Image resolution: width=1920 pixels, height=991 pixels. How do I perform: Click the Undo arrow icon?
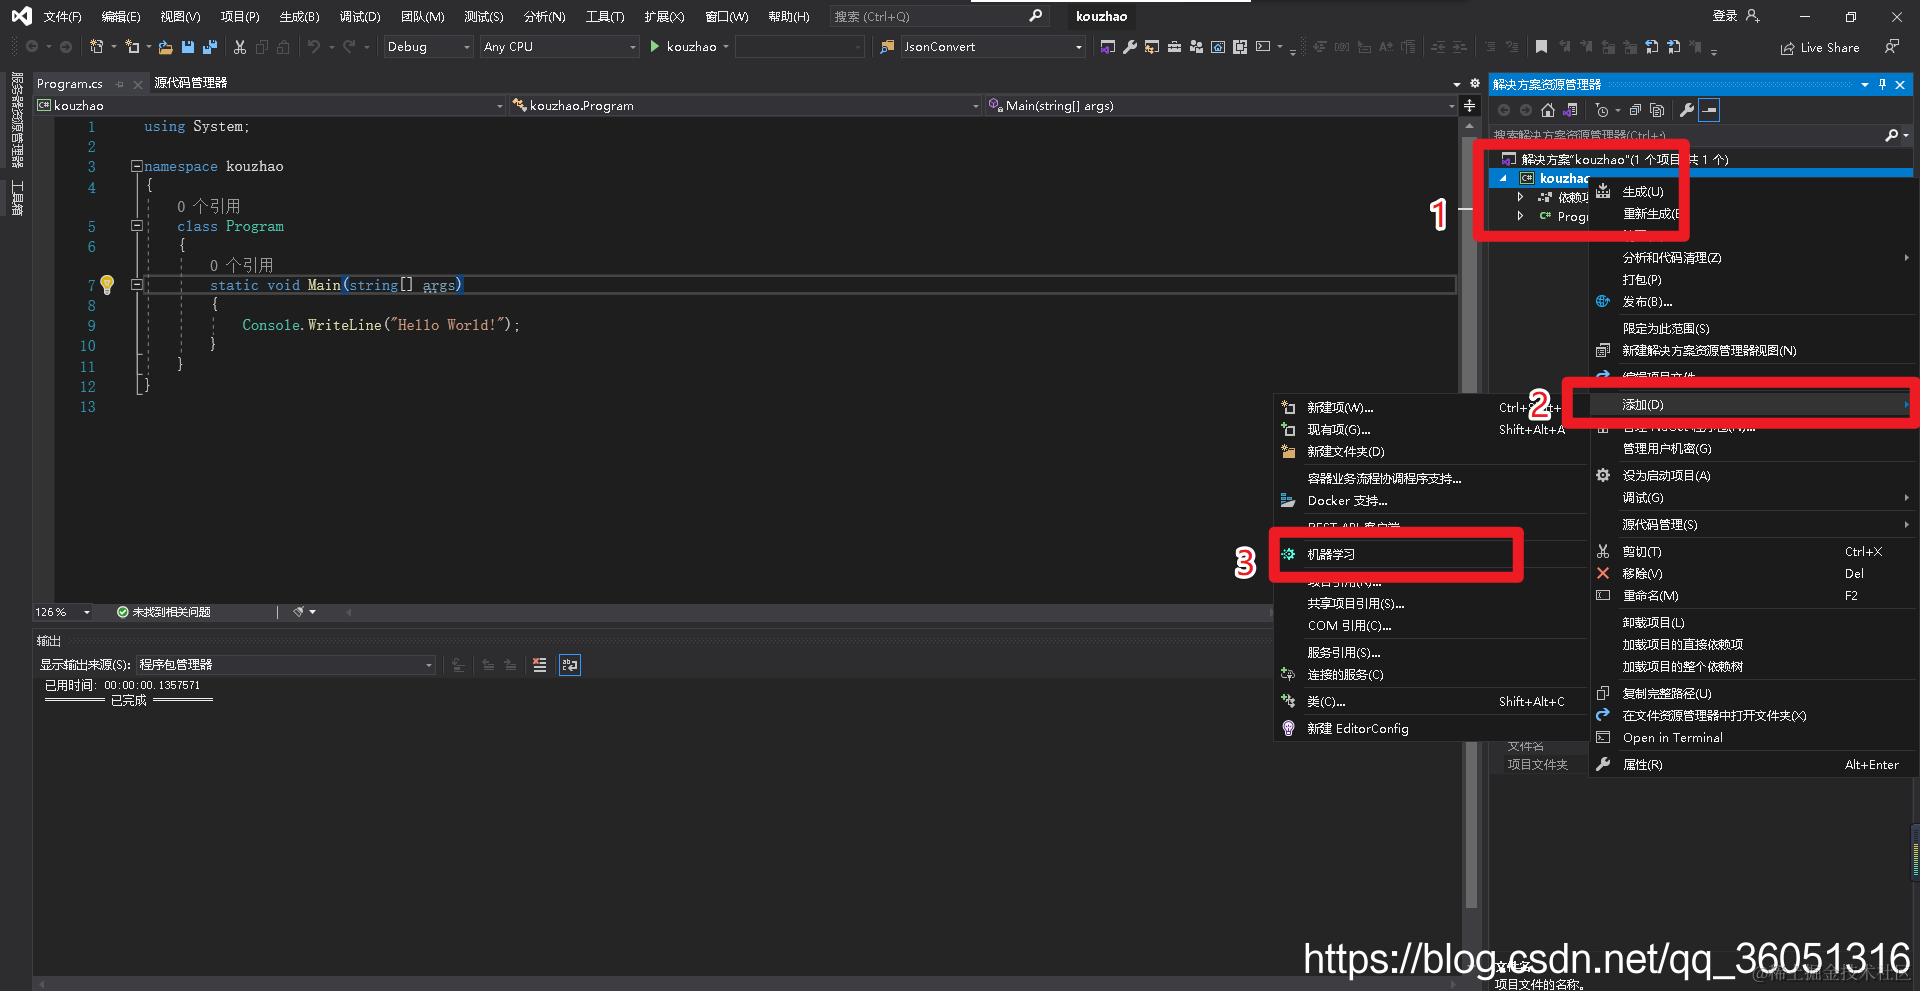(x=314, y=47)
